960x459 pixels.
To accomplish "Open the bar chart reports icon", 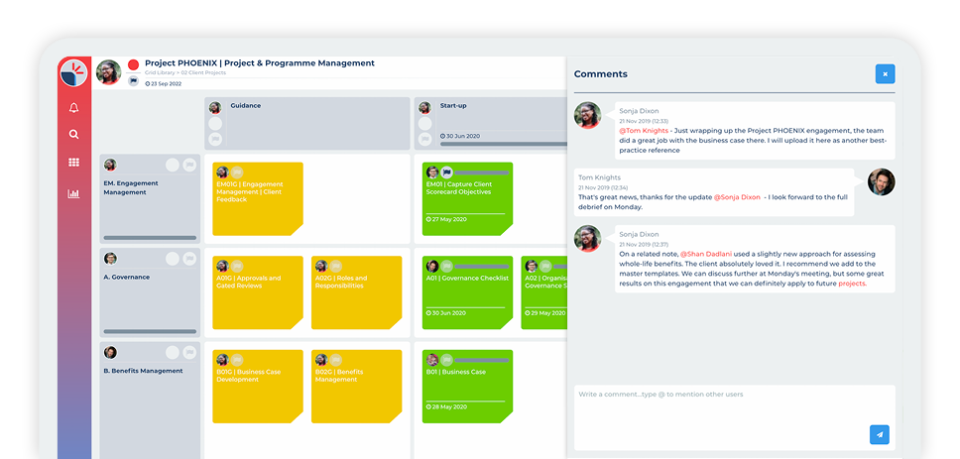I will tap(74, 194).
